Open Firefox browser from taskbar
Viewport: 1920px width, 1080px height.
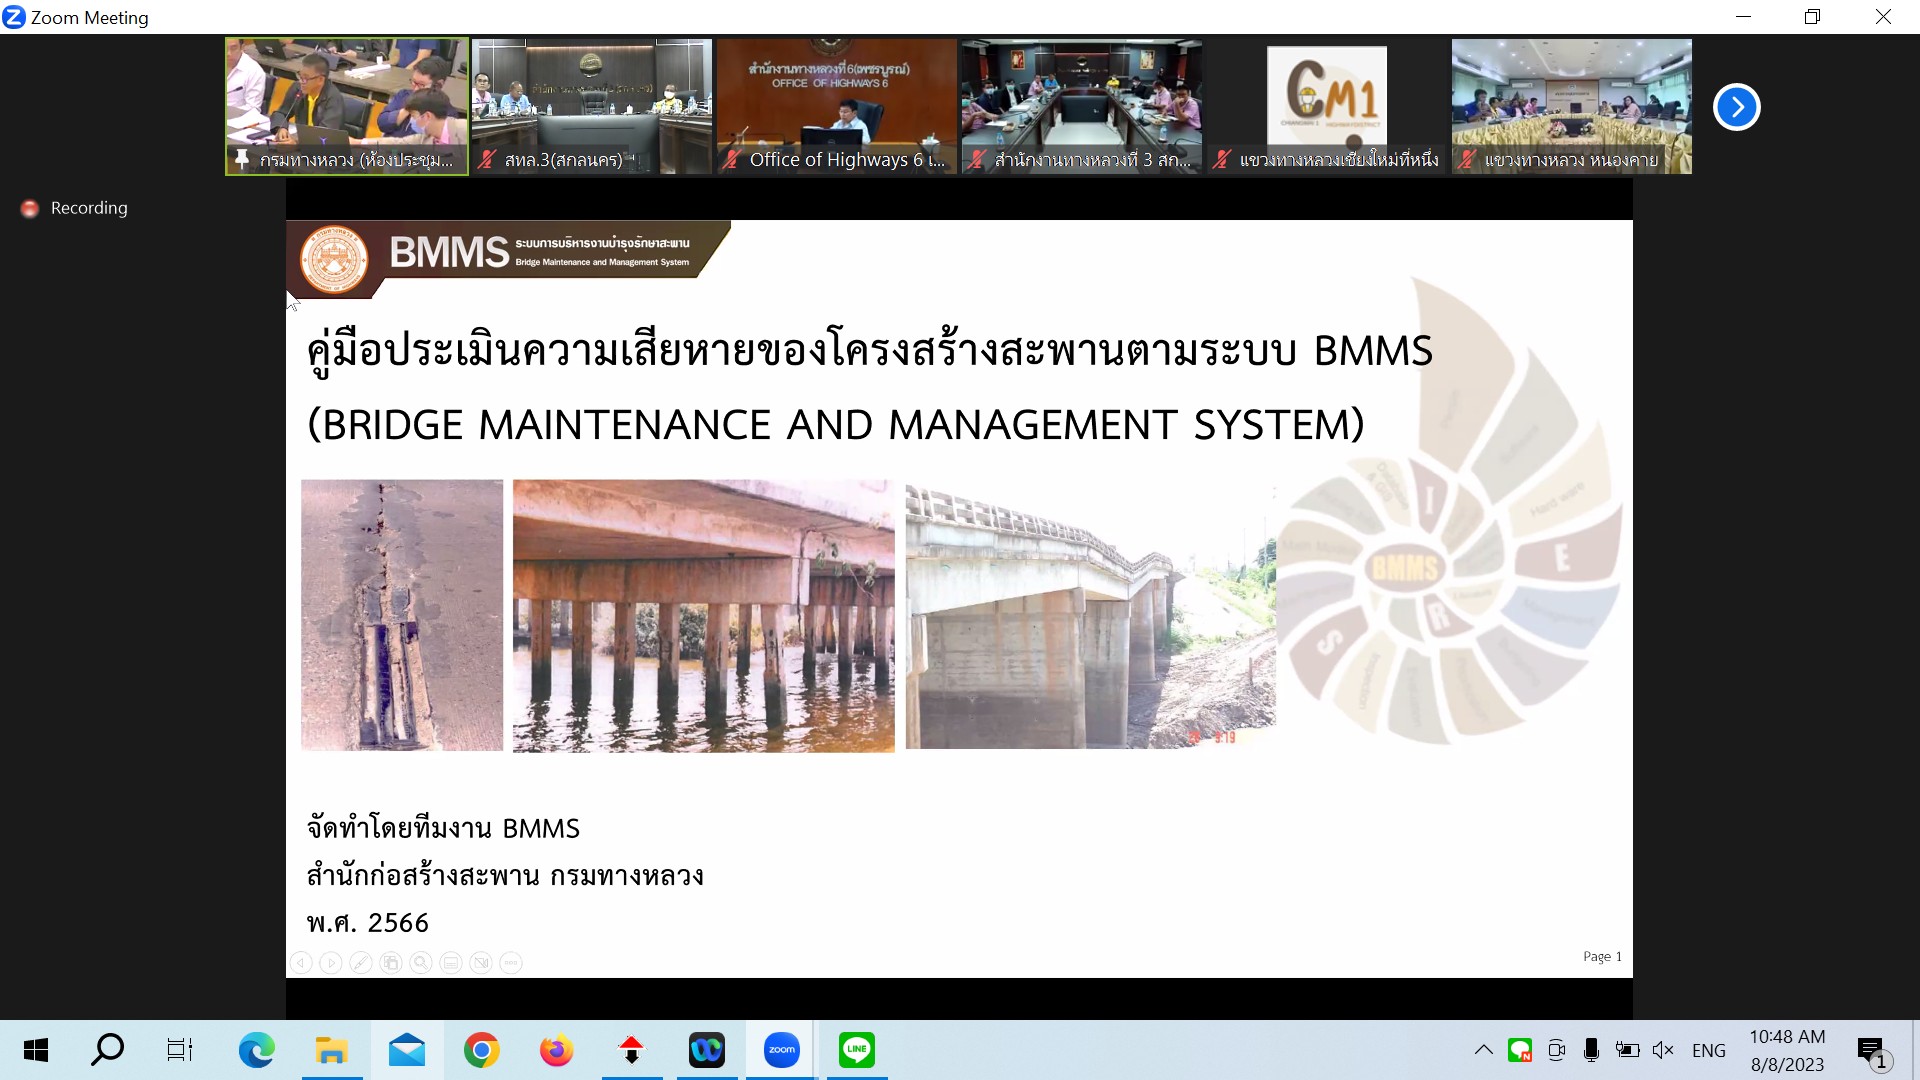click(556, 1050)
